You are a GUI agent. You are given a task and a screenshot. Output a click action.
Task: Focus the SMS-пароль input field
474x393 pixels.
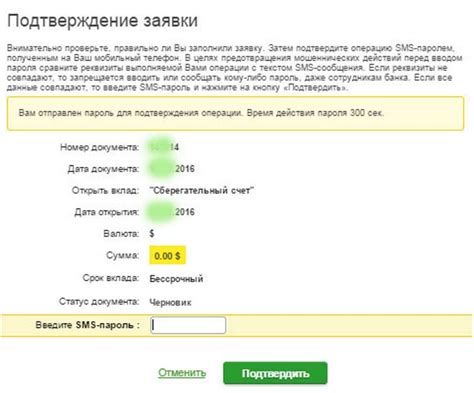click(x=188, y=325)
